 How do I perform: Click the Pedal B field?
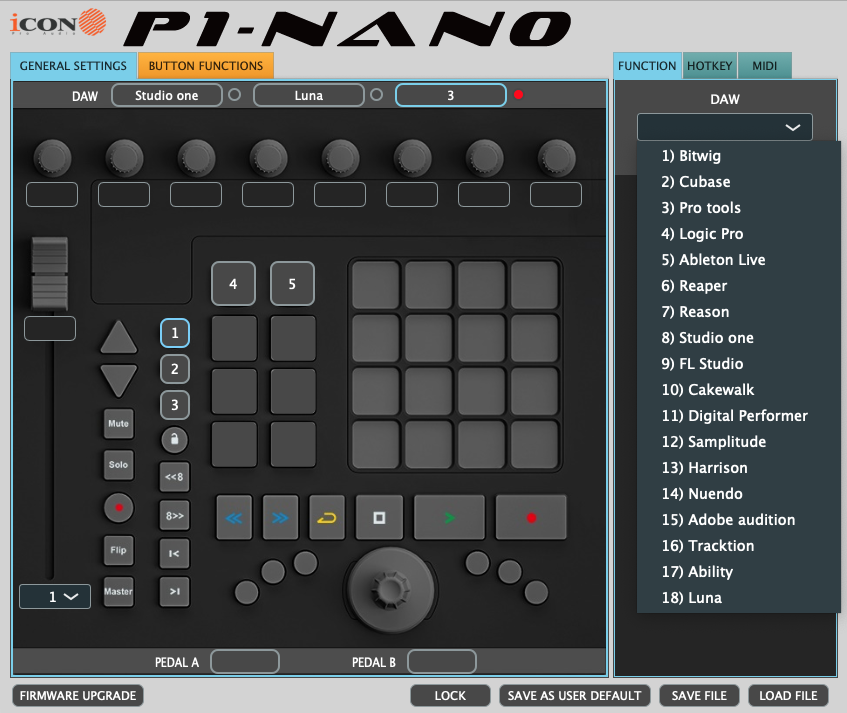[442, 662]
